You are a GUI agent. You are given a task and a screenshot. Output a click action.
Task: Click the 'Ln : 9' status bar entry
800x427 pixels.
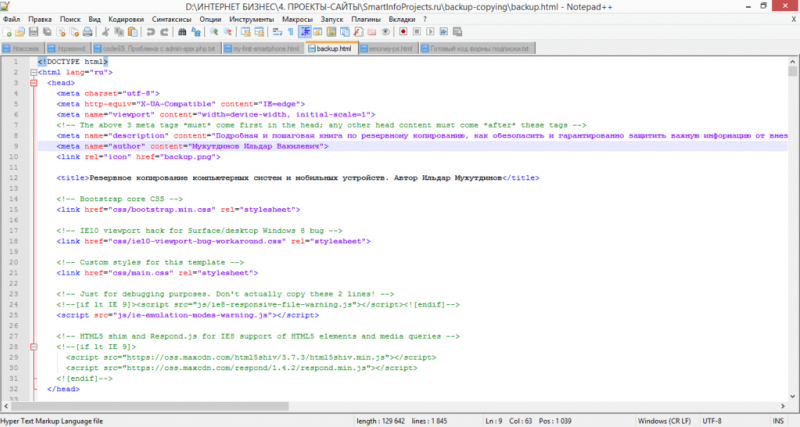coord(493,421)
